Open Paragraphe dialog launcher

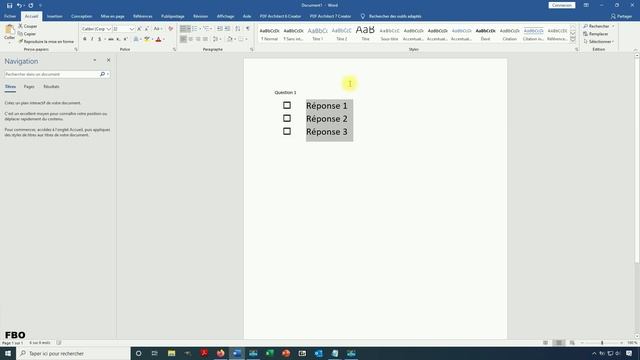(x=251, y=49)
